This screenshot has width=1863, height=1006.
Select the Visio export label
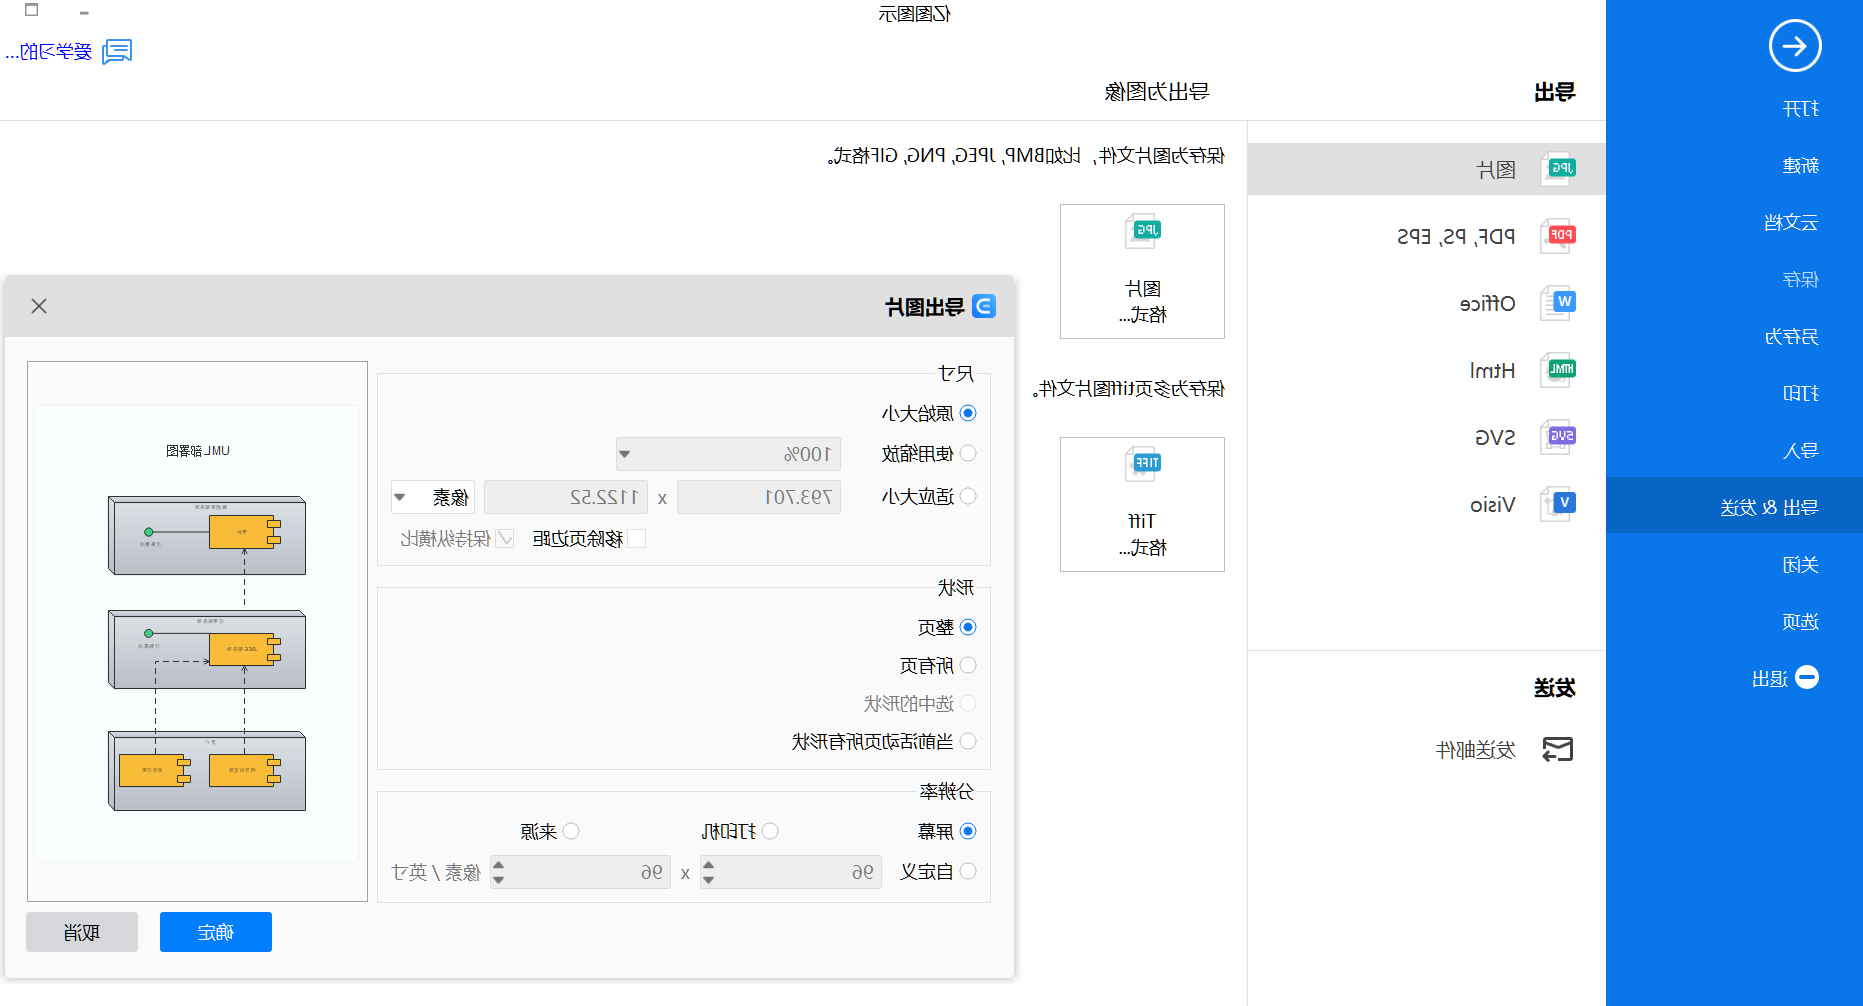tap(1493, 504)
